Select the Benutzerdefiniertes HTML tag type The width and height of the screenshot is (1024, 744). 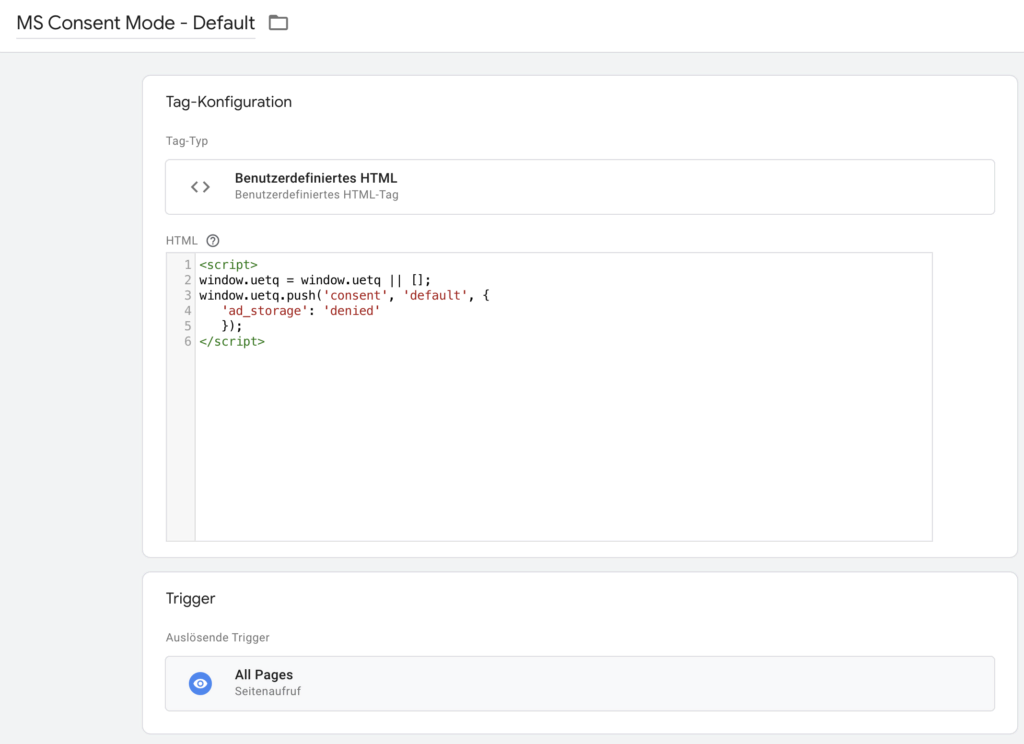point(580,187)
